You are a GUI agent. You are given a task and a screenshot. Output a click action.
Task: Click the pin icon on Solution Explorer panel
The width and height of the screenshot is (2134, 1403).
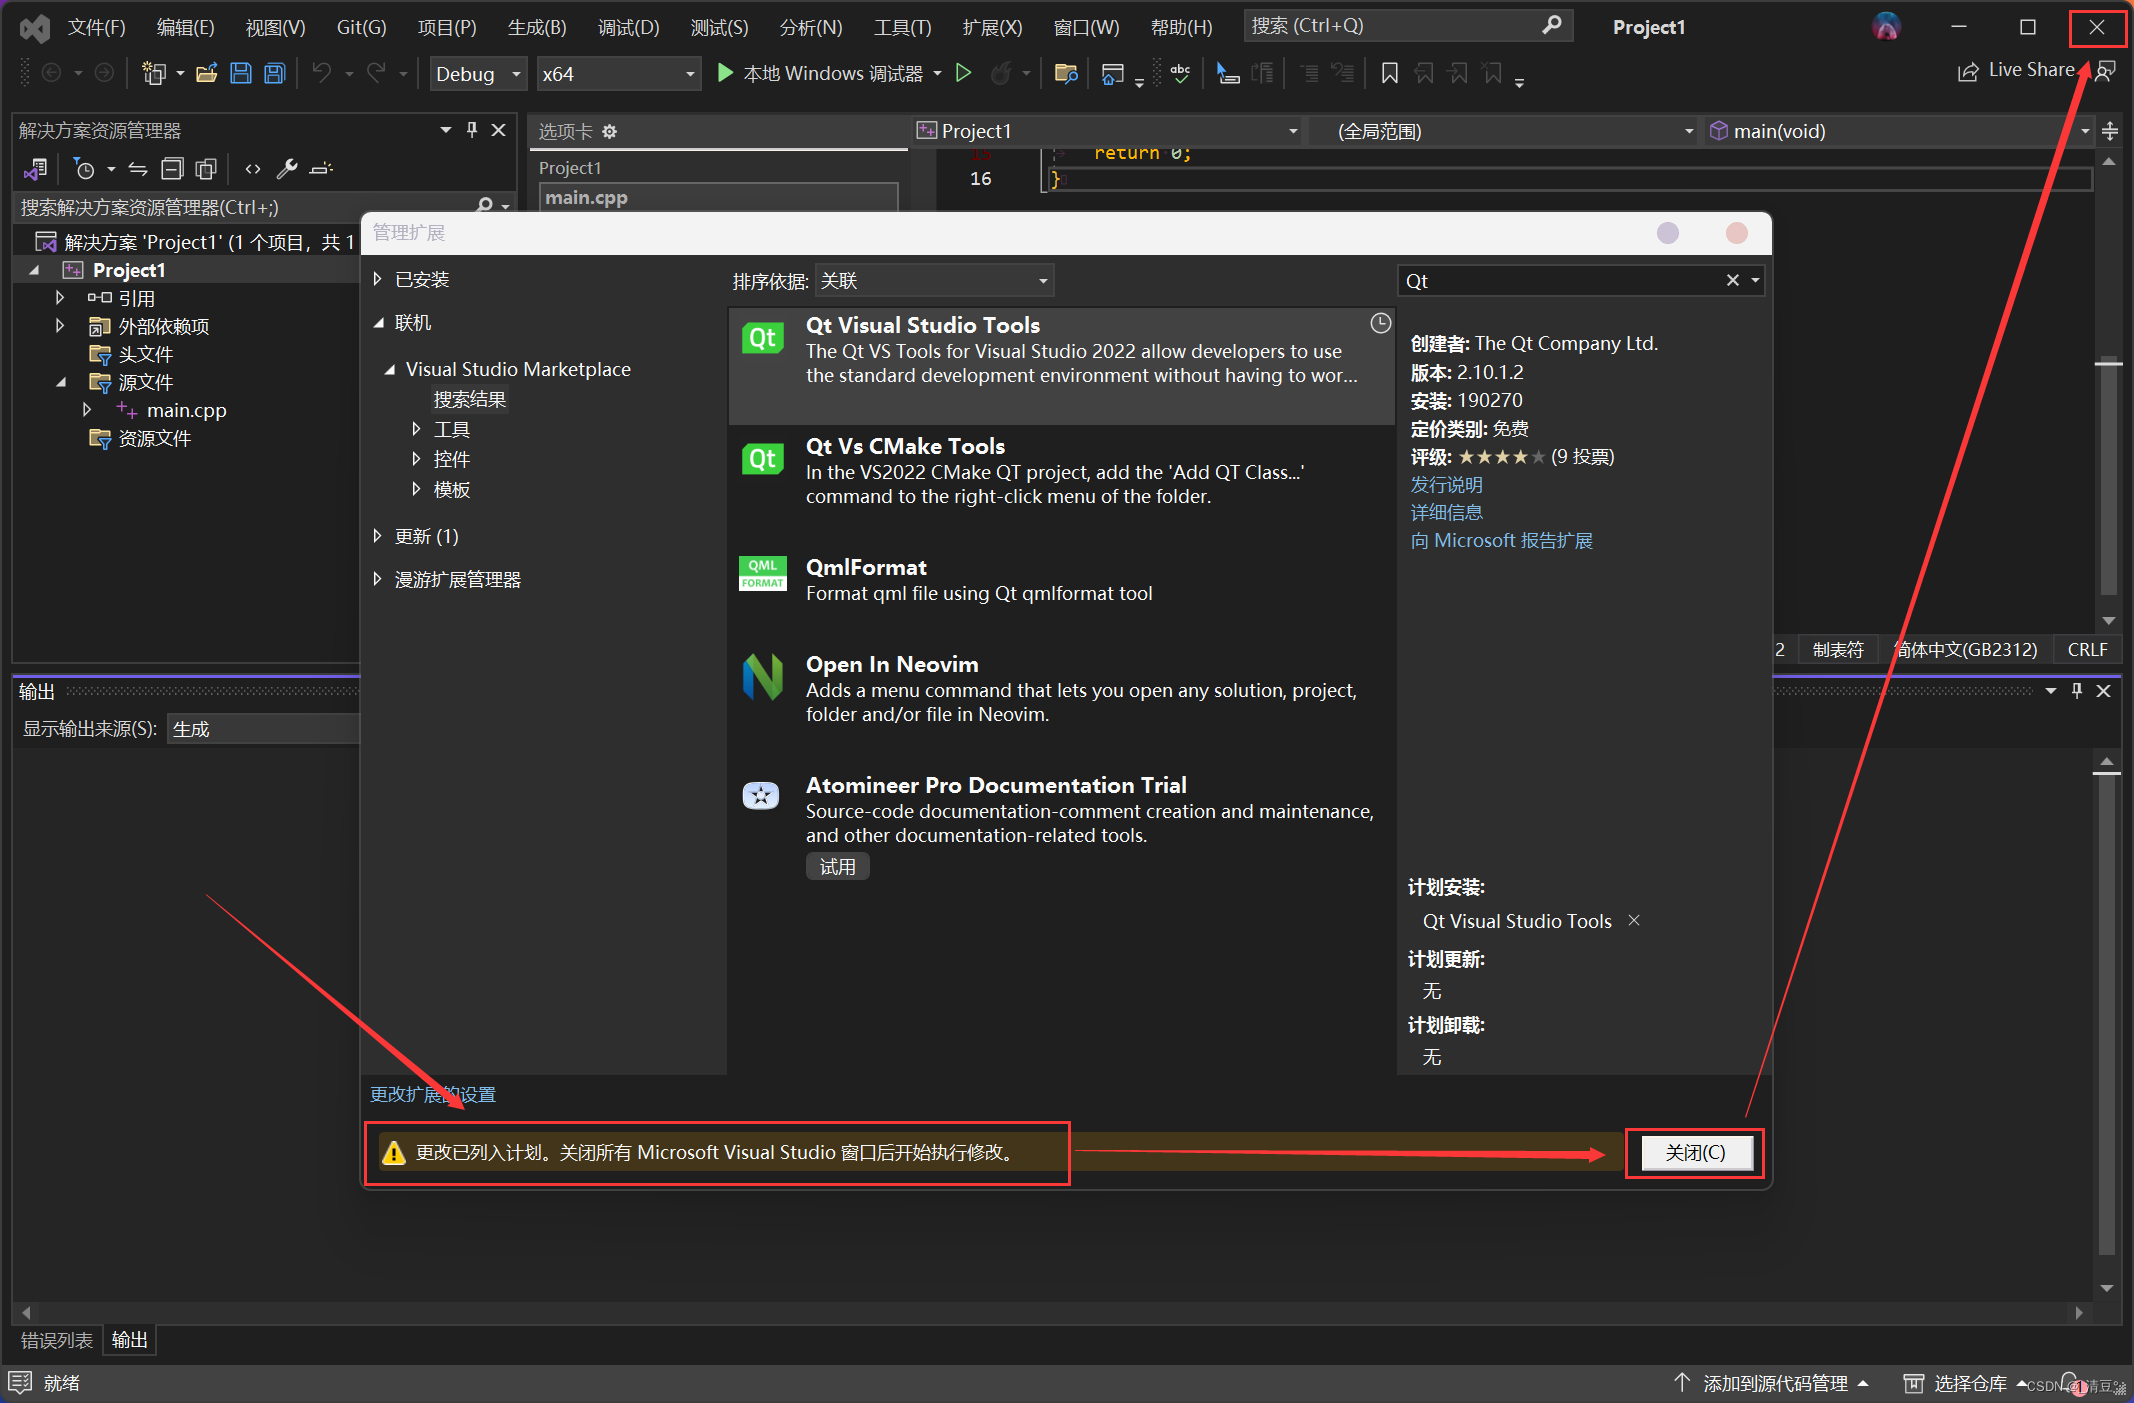click(x=472, y=130)
